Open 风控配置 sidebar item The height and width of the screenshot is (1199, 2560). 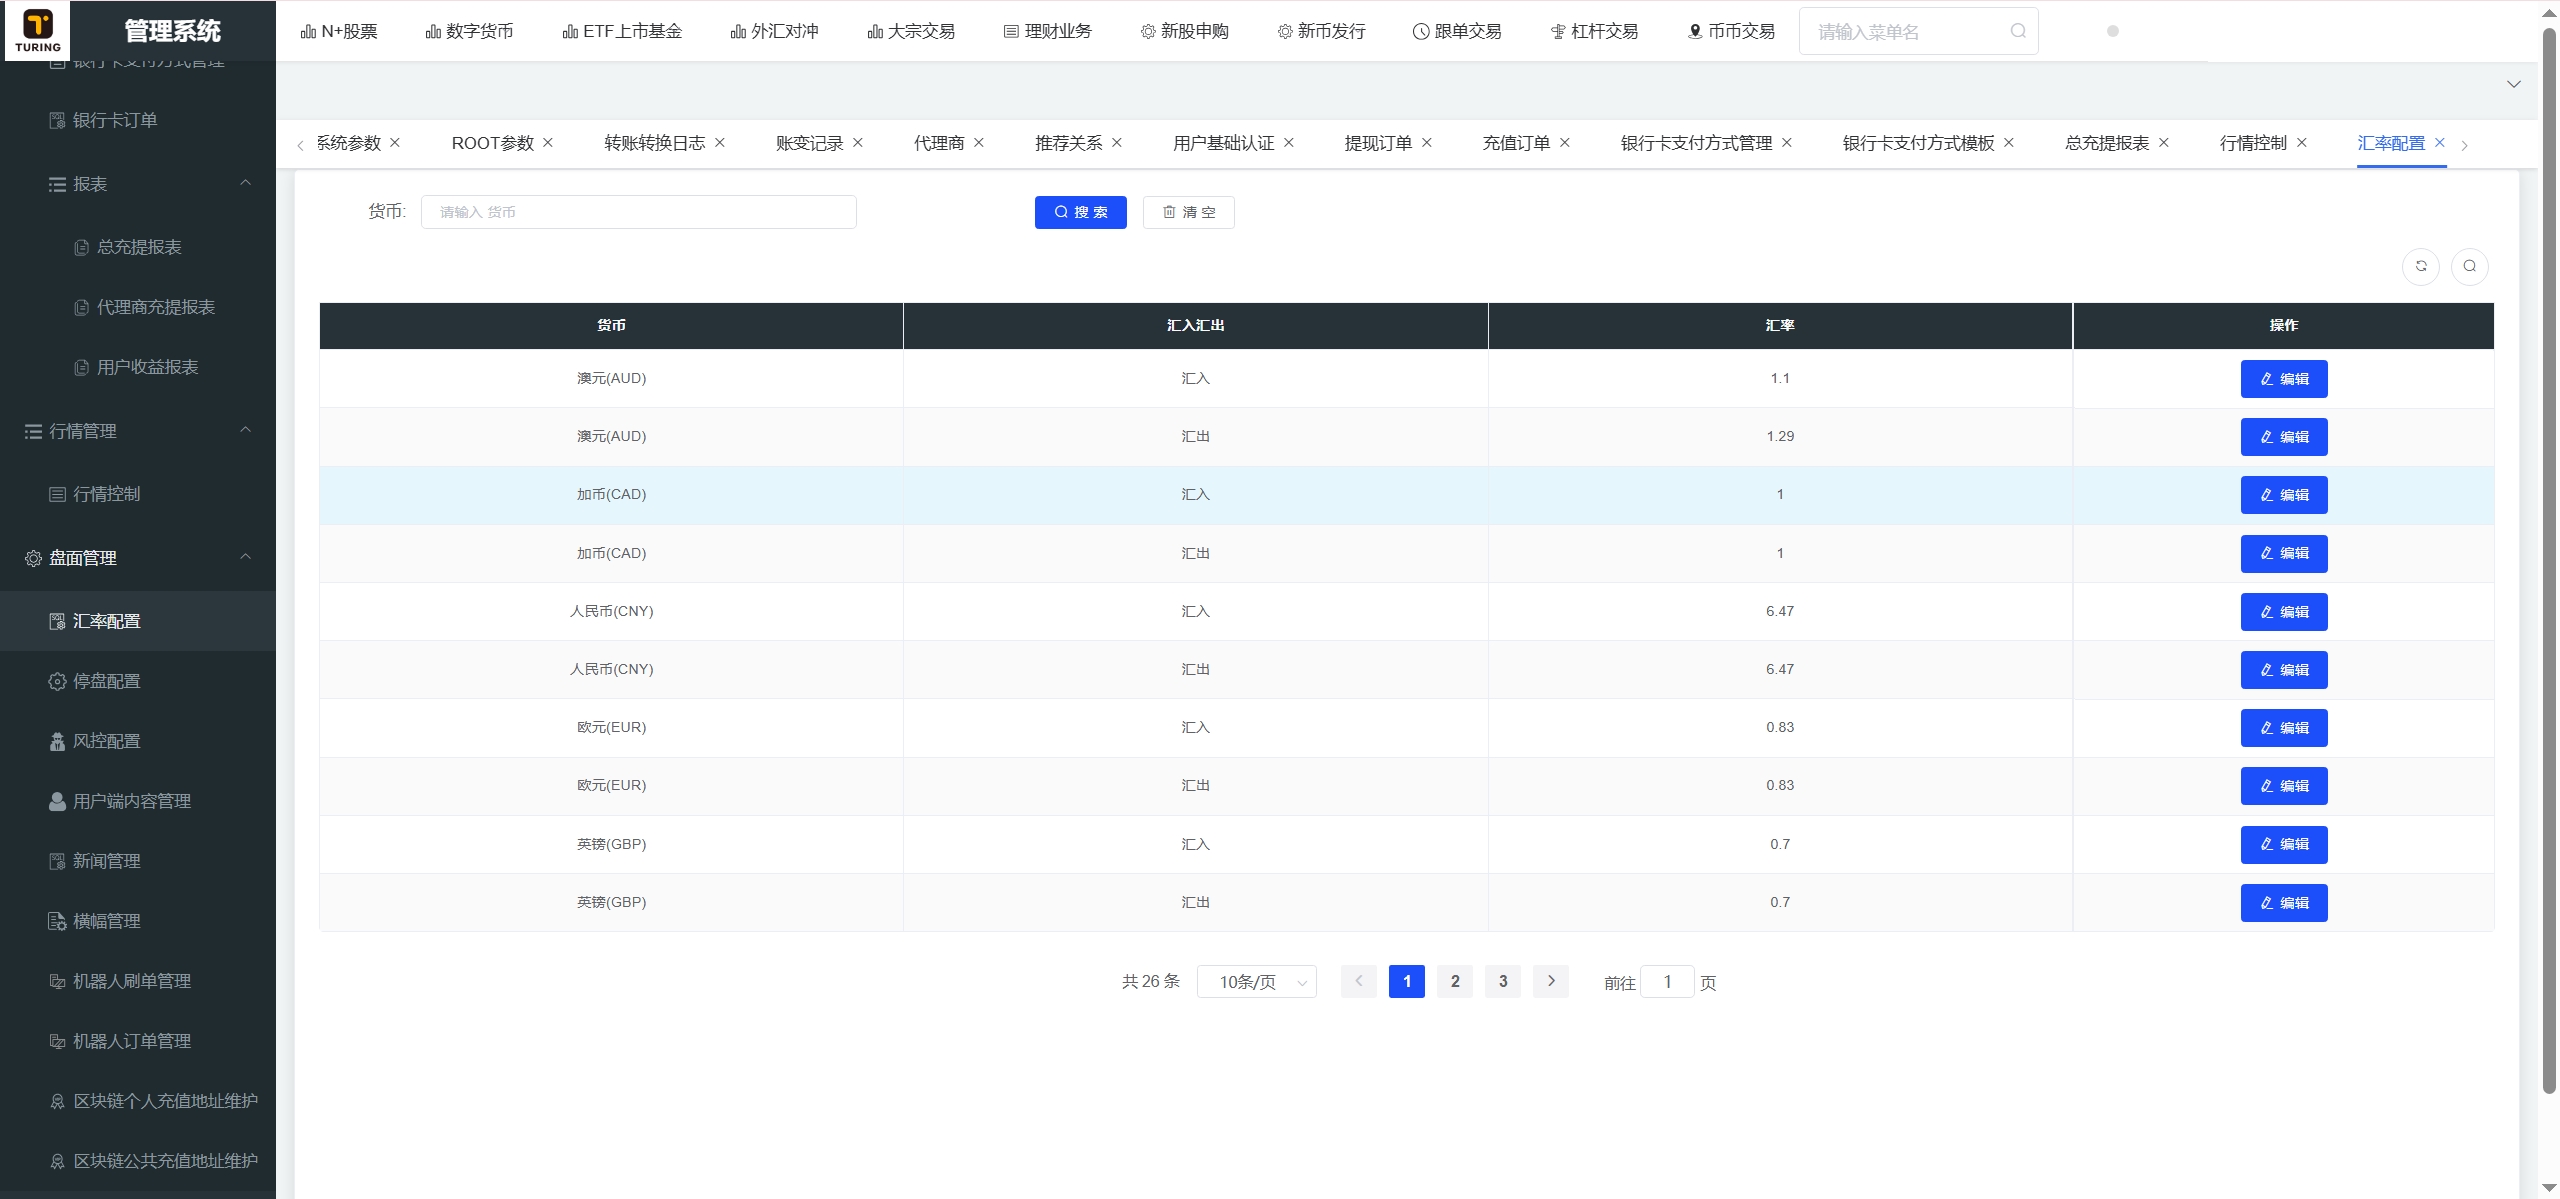[x=138, y=741]
